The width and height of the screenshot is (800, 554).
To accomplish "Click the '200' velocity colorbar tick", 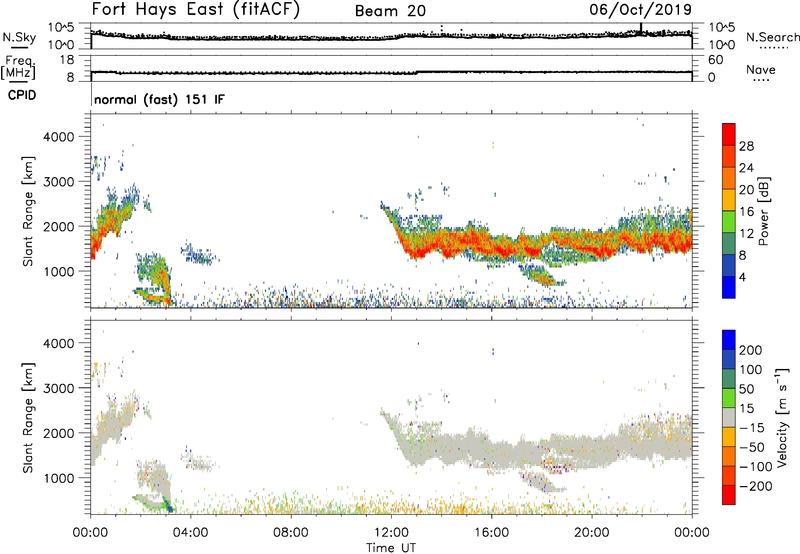I will pyautogui.click(x=751, y=350).
